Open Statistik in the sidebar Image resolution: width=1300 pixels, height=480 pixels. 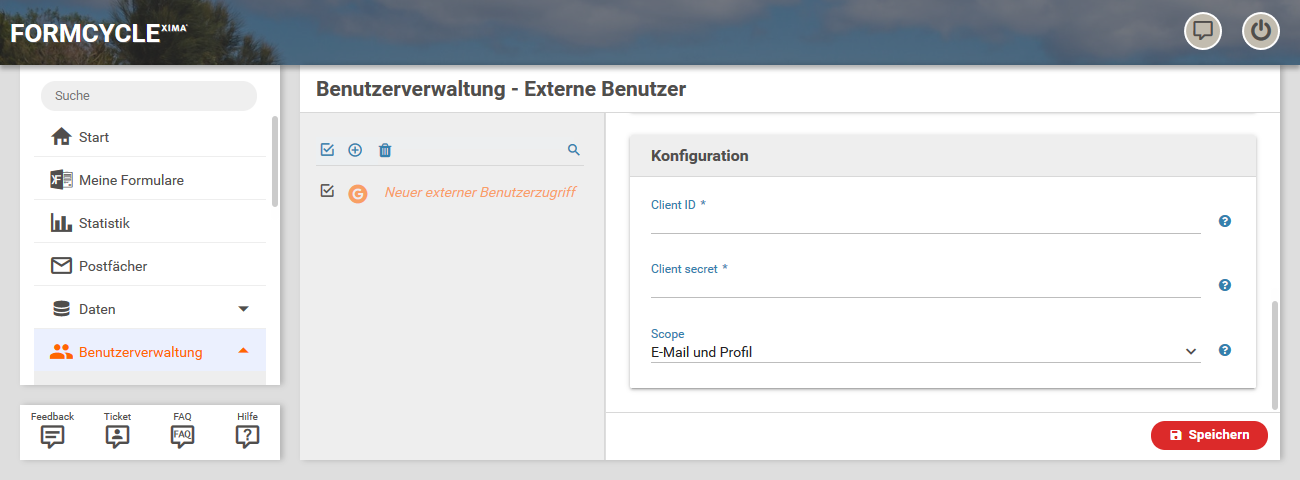[104, 223]
